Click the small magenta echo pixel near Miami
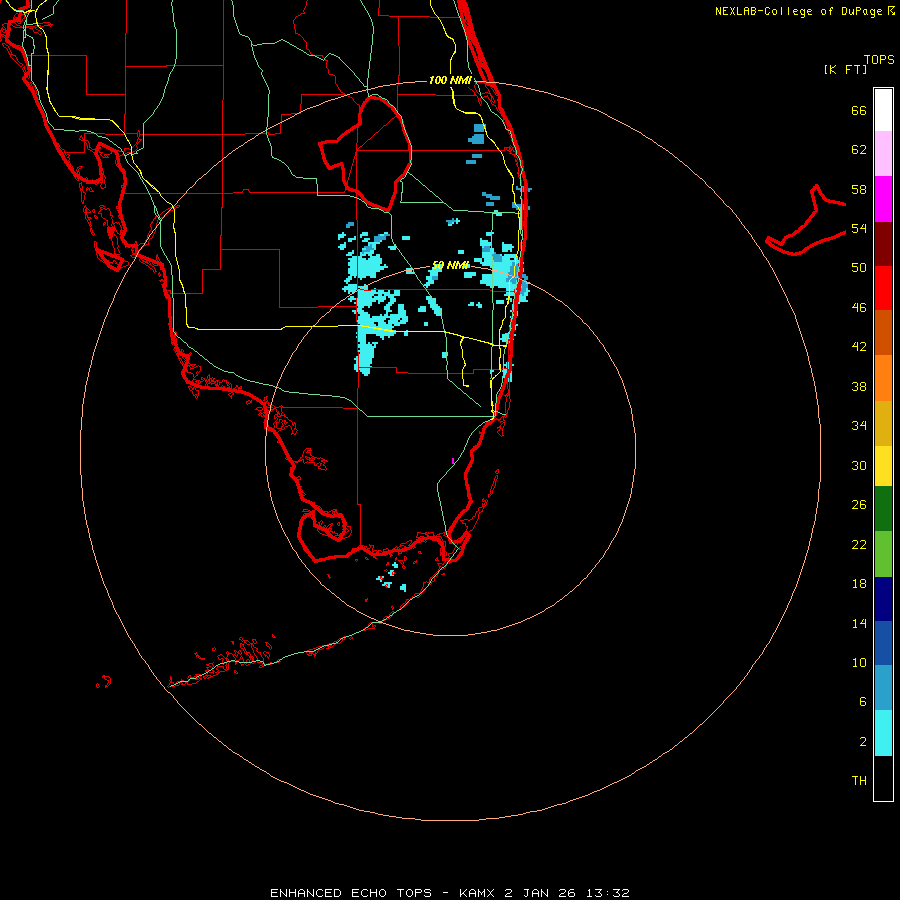Viewport: 900px width, 900px height. tap(453, 461)
